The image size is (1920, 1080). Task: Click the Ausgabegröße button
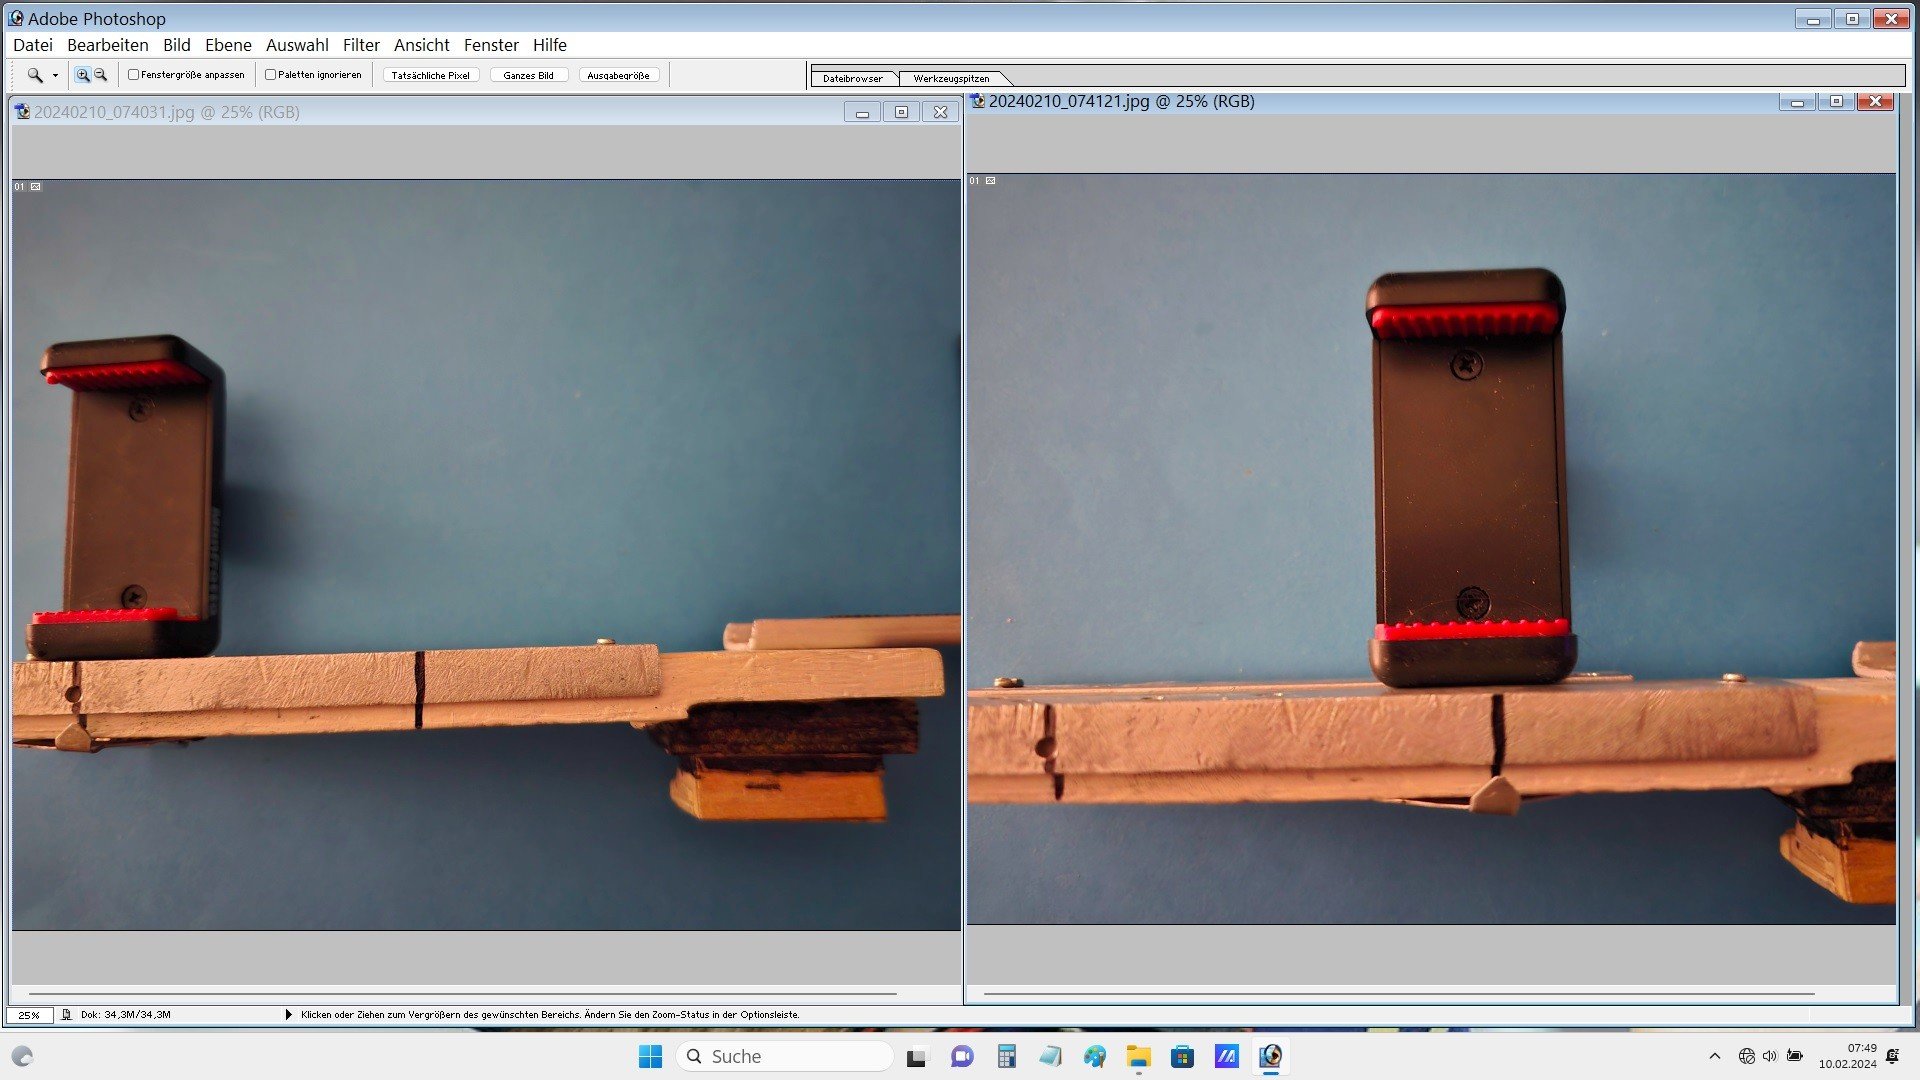click(x=618, y=75)
